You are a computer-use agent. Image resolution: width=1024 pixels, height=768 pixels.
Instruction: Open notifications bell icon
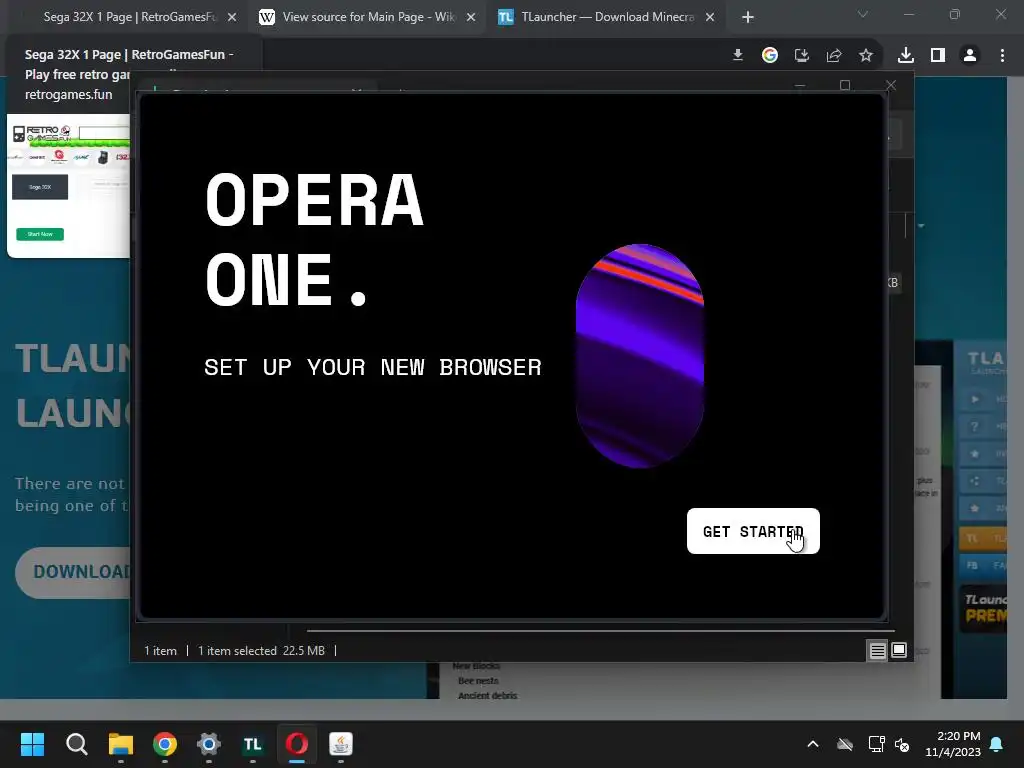click(997, 744)
